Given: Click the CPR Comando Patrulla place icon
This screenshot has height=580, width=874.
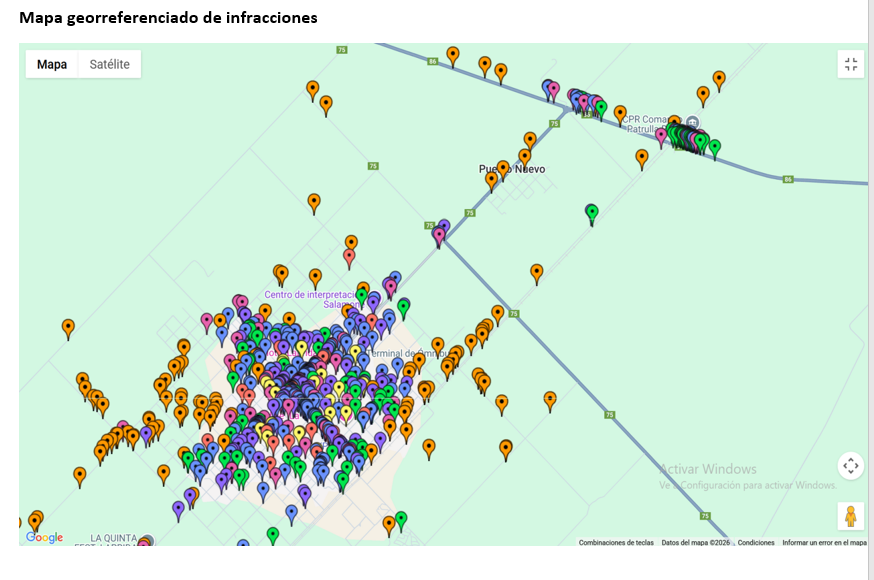Looking at the screenshot, I should click(692, 123).
